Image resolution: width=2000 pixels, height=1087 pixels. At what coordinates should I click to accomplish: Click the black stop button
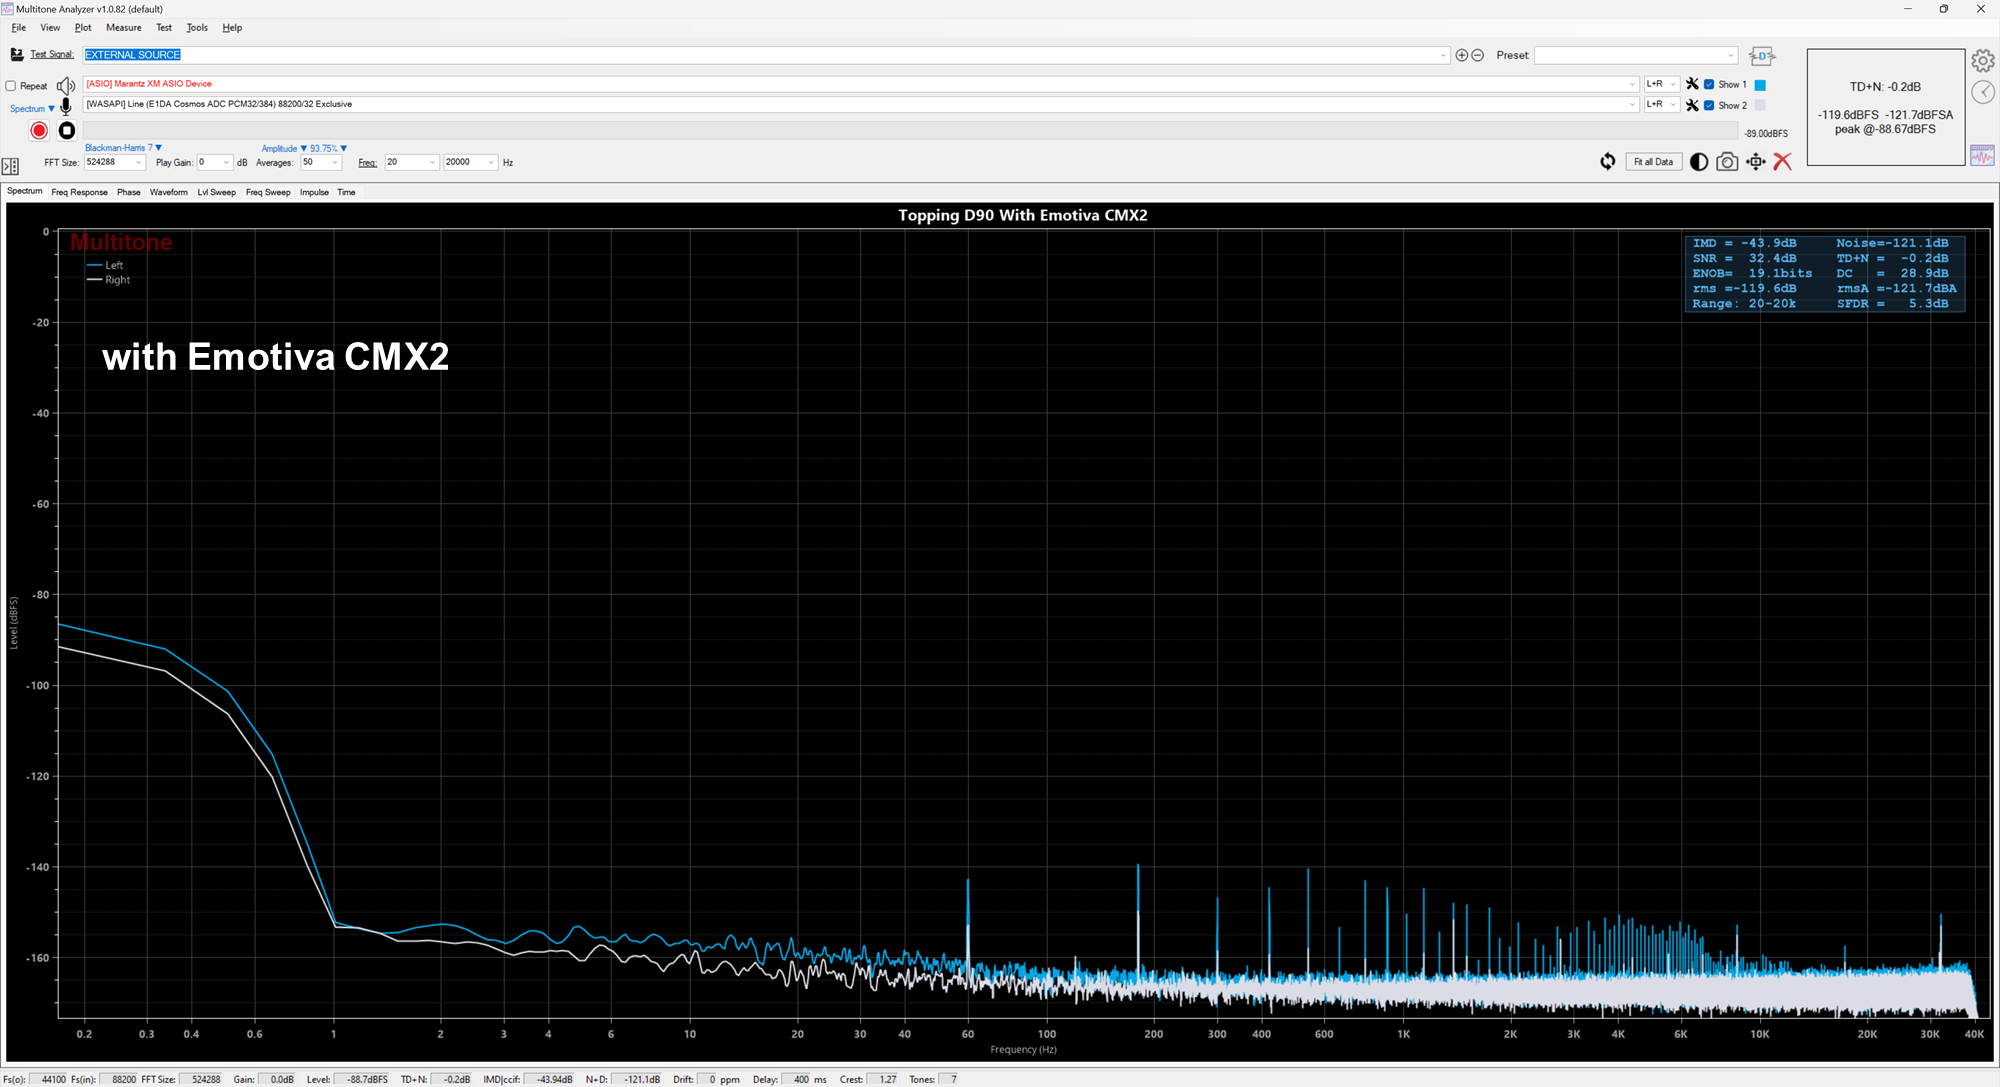[67, 131]
